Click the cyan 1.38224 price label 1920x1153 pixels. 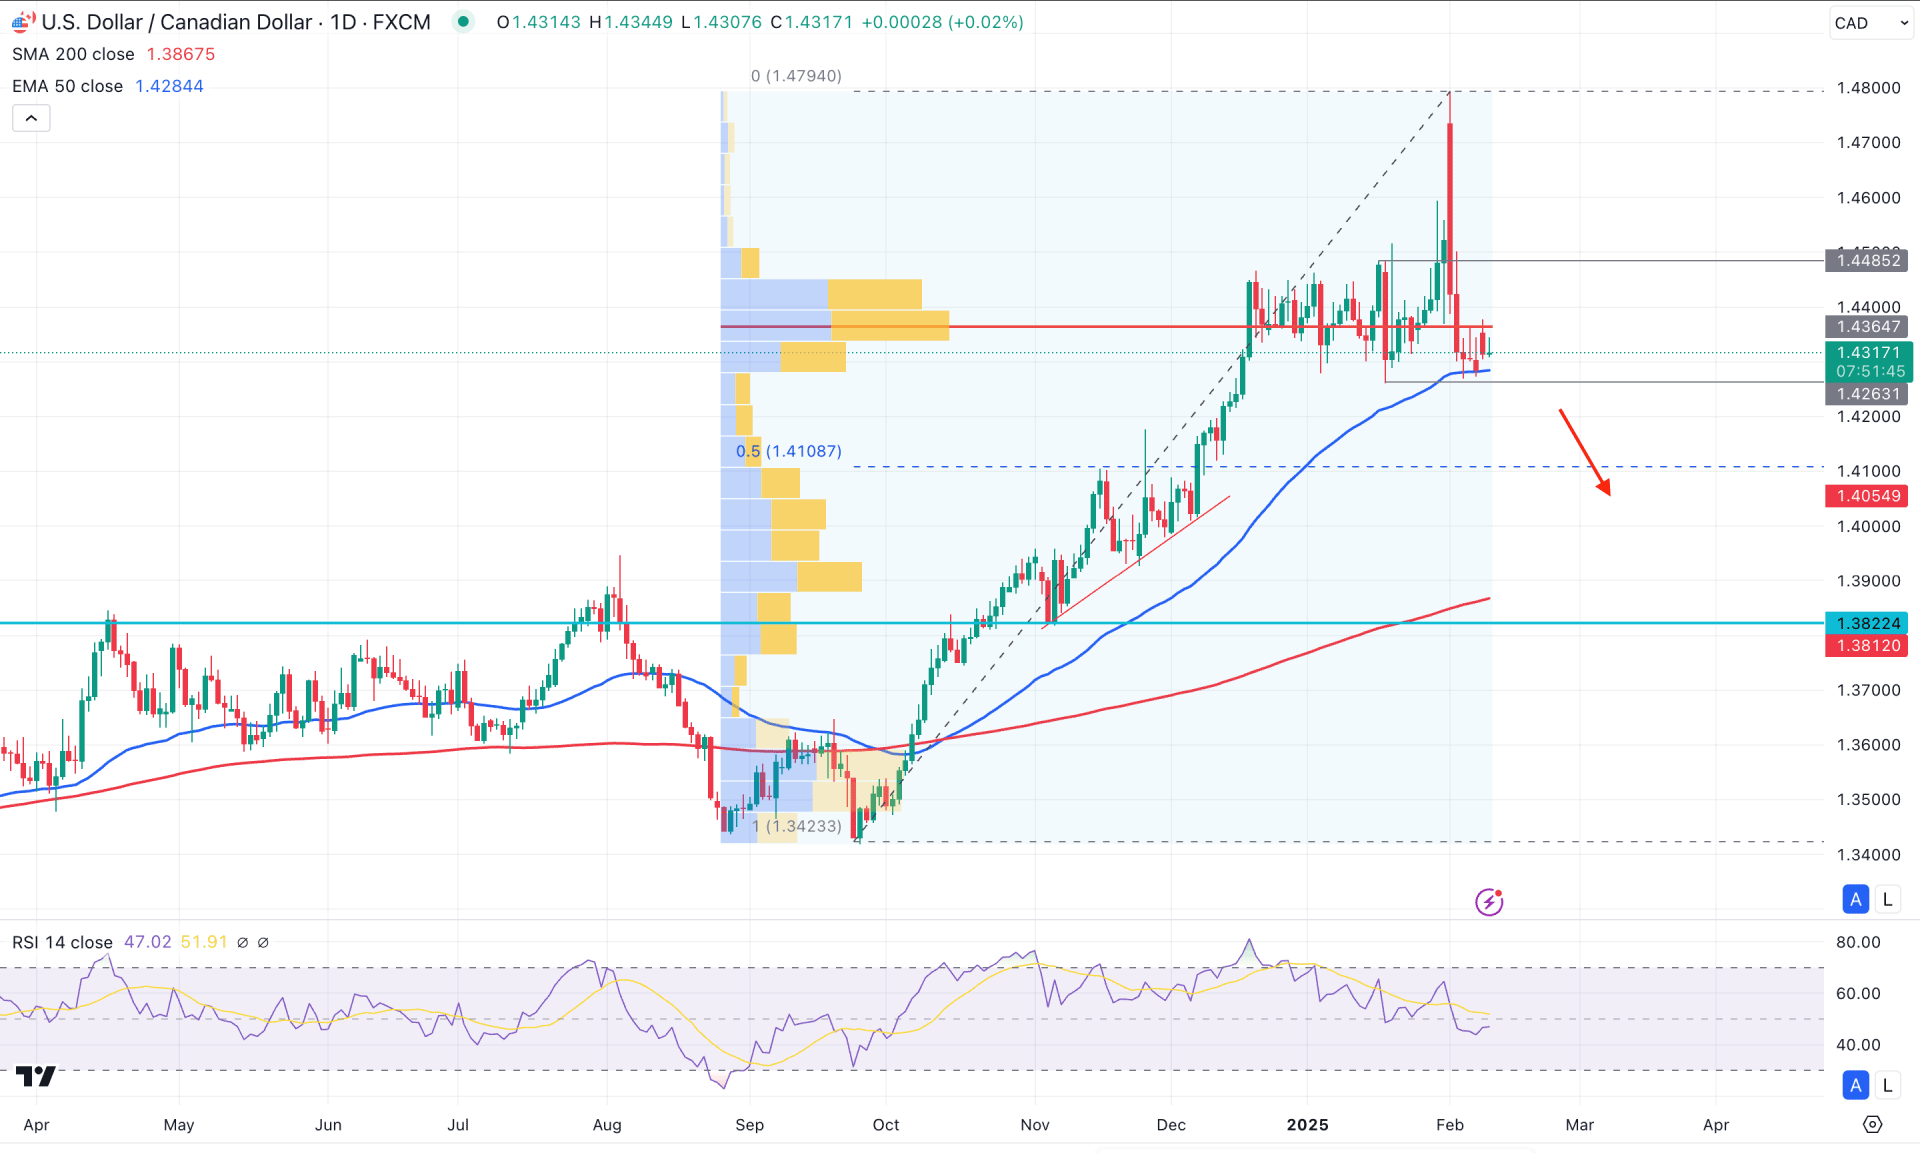[1868, 623]
